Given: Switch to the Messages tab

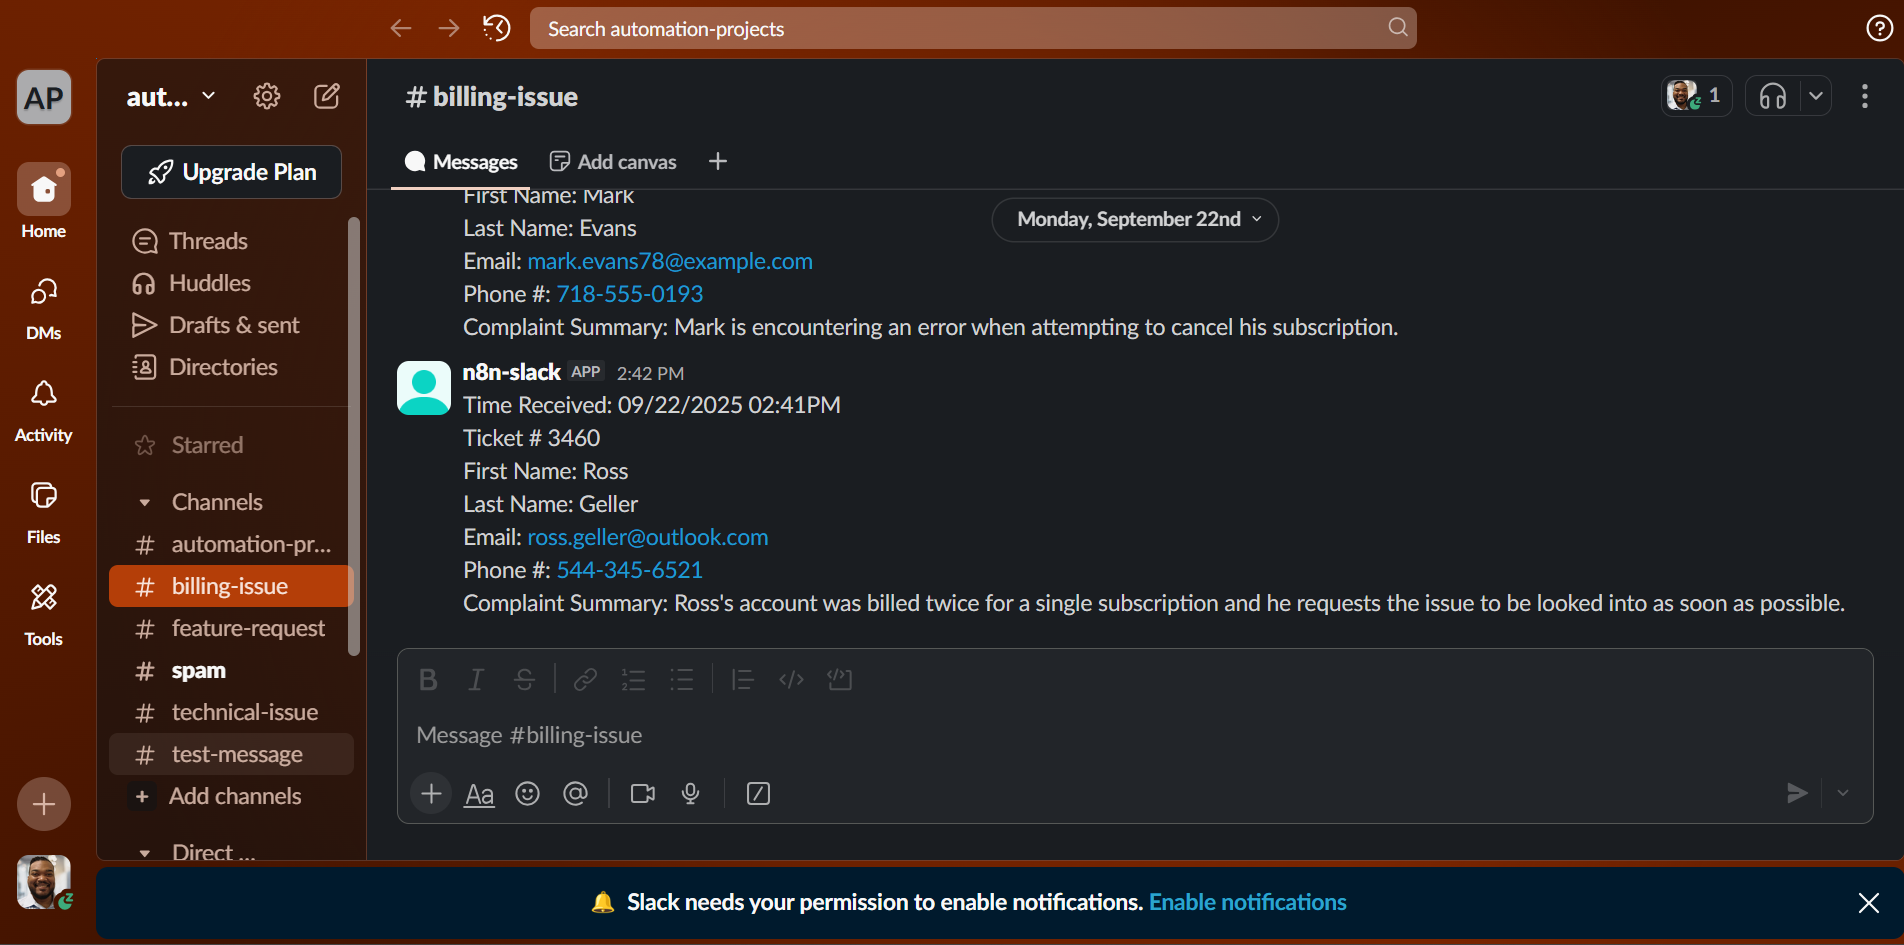Looking at the screenshot, I should 461,162.
